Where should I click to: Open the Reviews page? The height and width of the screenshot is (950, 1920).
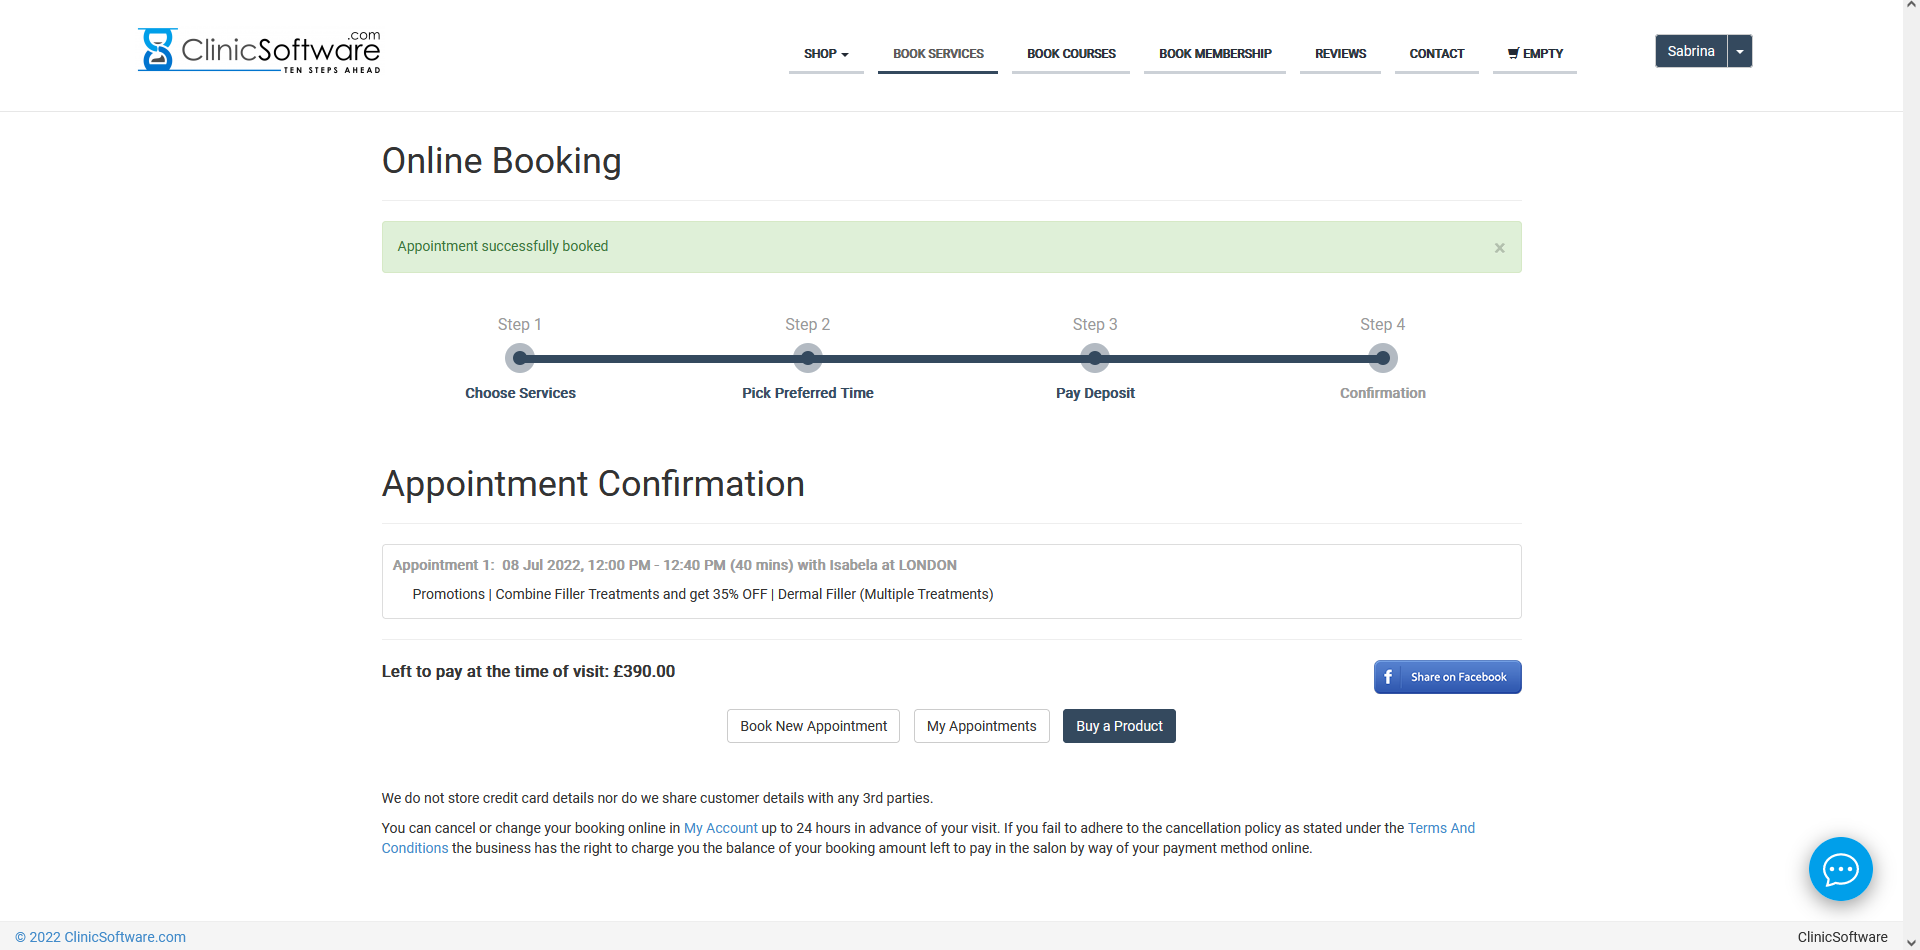[1340, 54]
